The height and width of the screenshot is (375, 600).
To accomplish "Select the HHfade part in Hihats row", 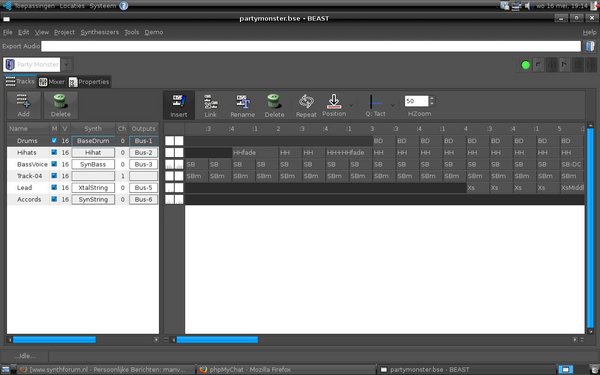I will coord(255,152).
